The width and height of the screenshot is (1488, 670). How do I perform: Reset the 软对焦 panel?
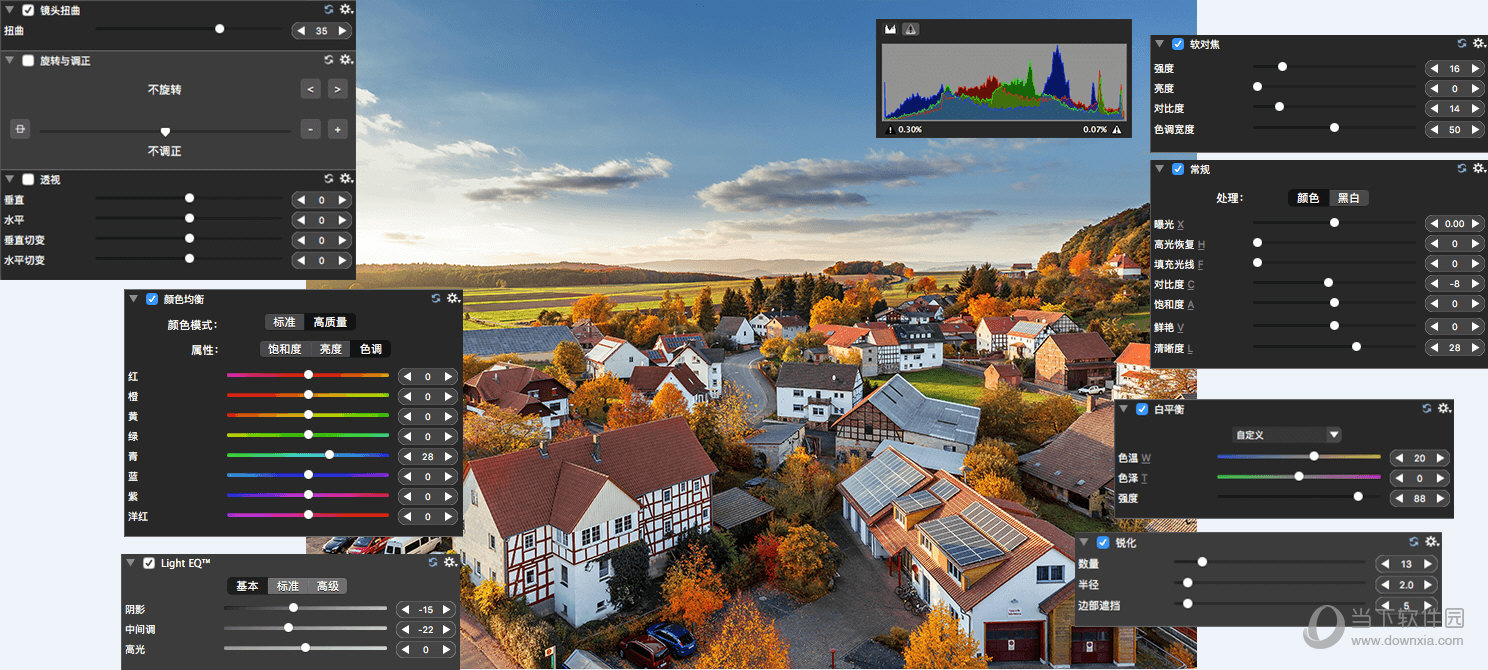pyautogui.click(x=1462, y=44)
